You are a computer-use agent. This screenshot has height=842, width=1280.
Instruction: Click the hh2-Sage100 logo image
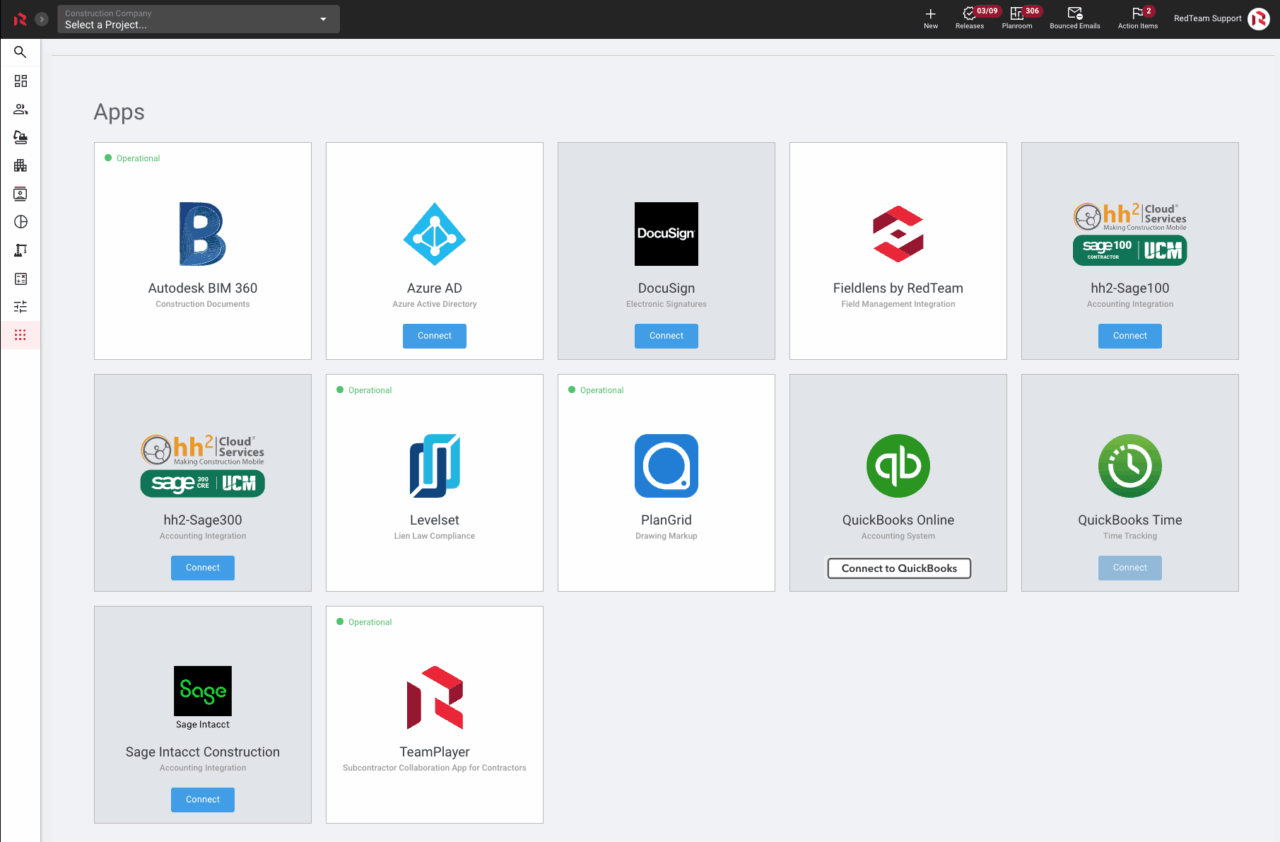[x=1130, y=234]
